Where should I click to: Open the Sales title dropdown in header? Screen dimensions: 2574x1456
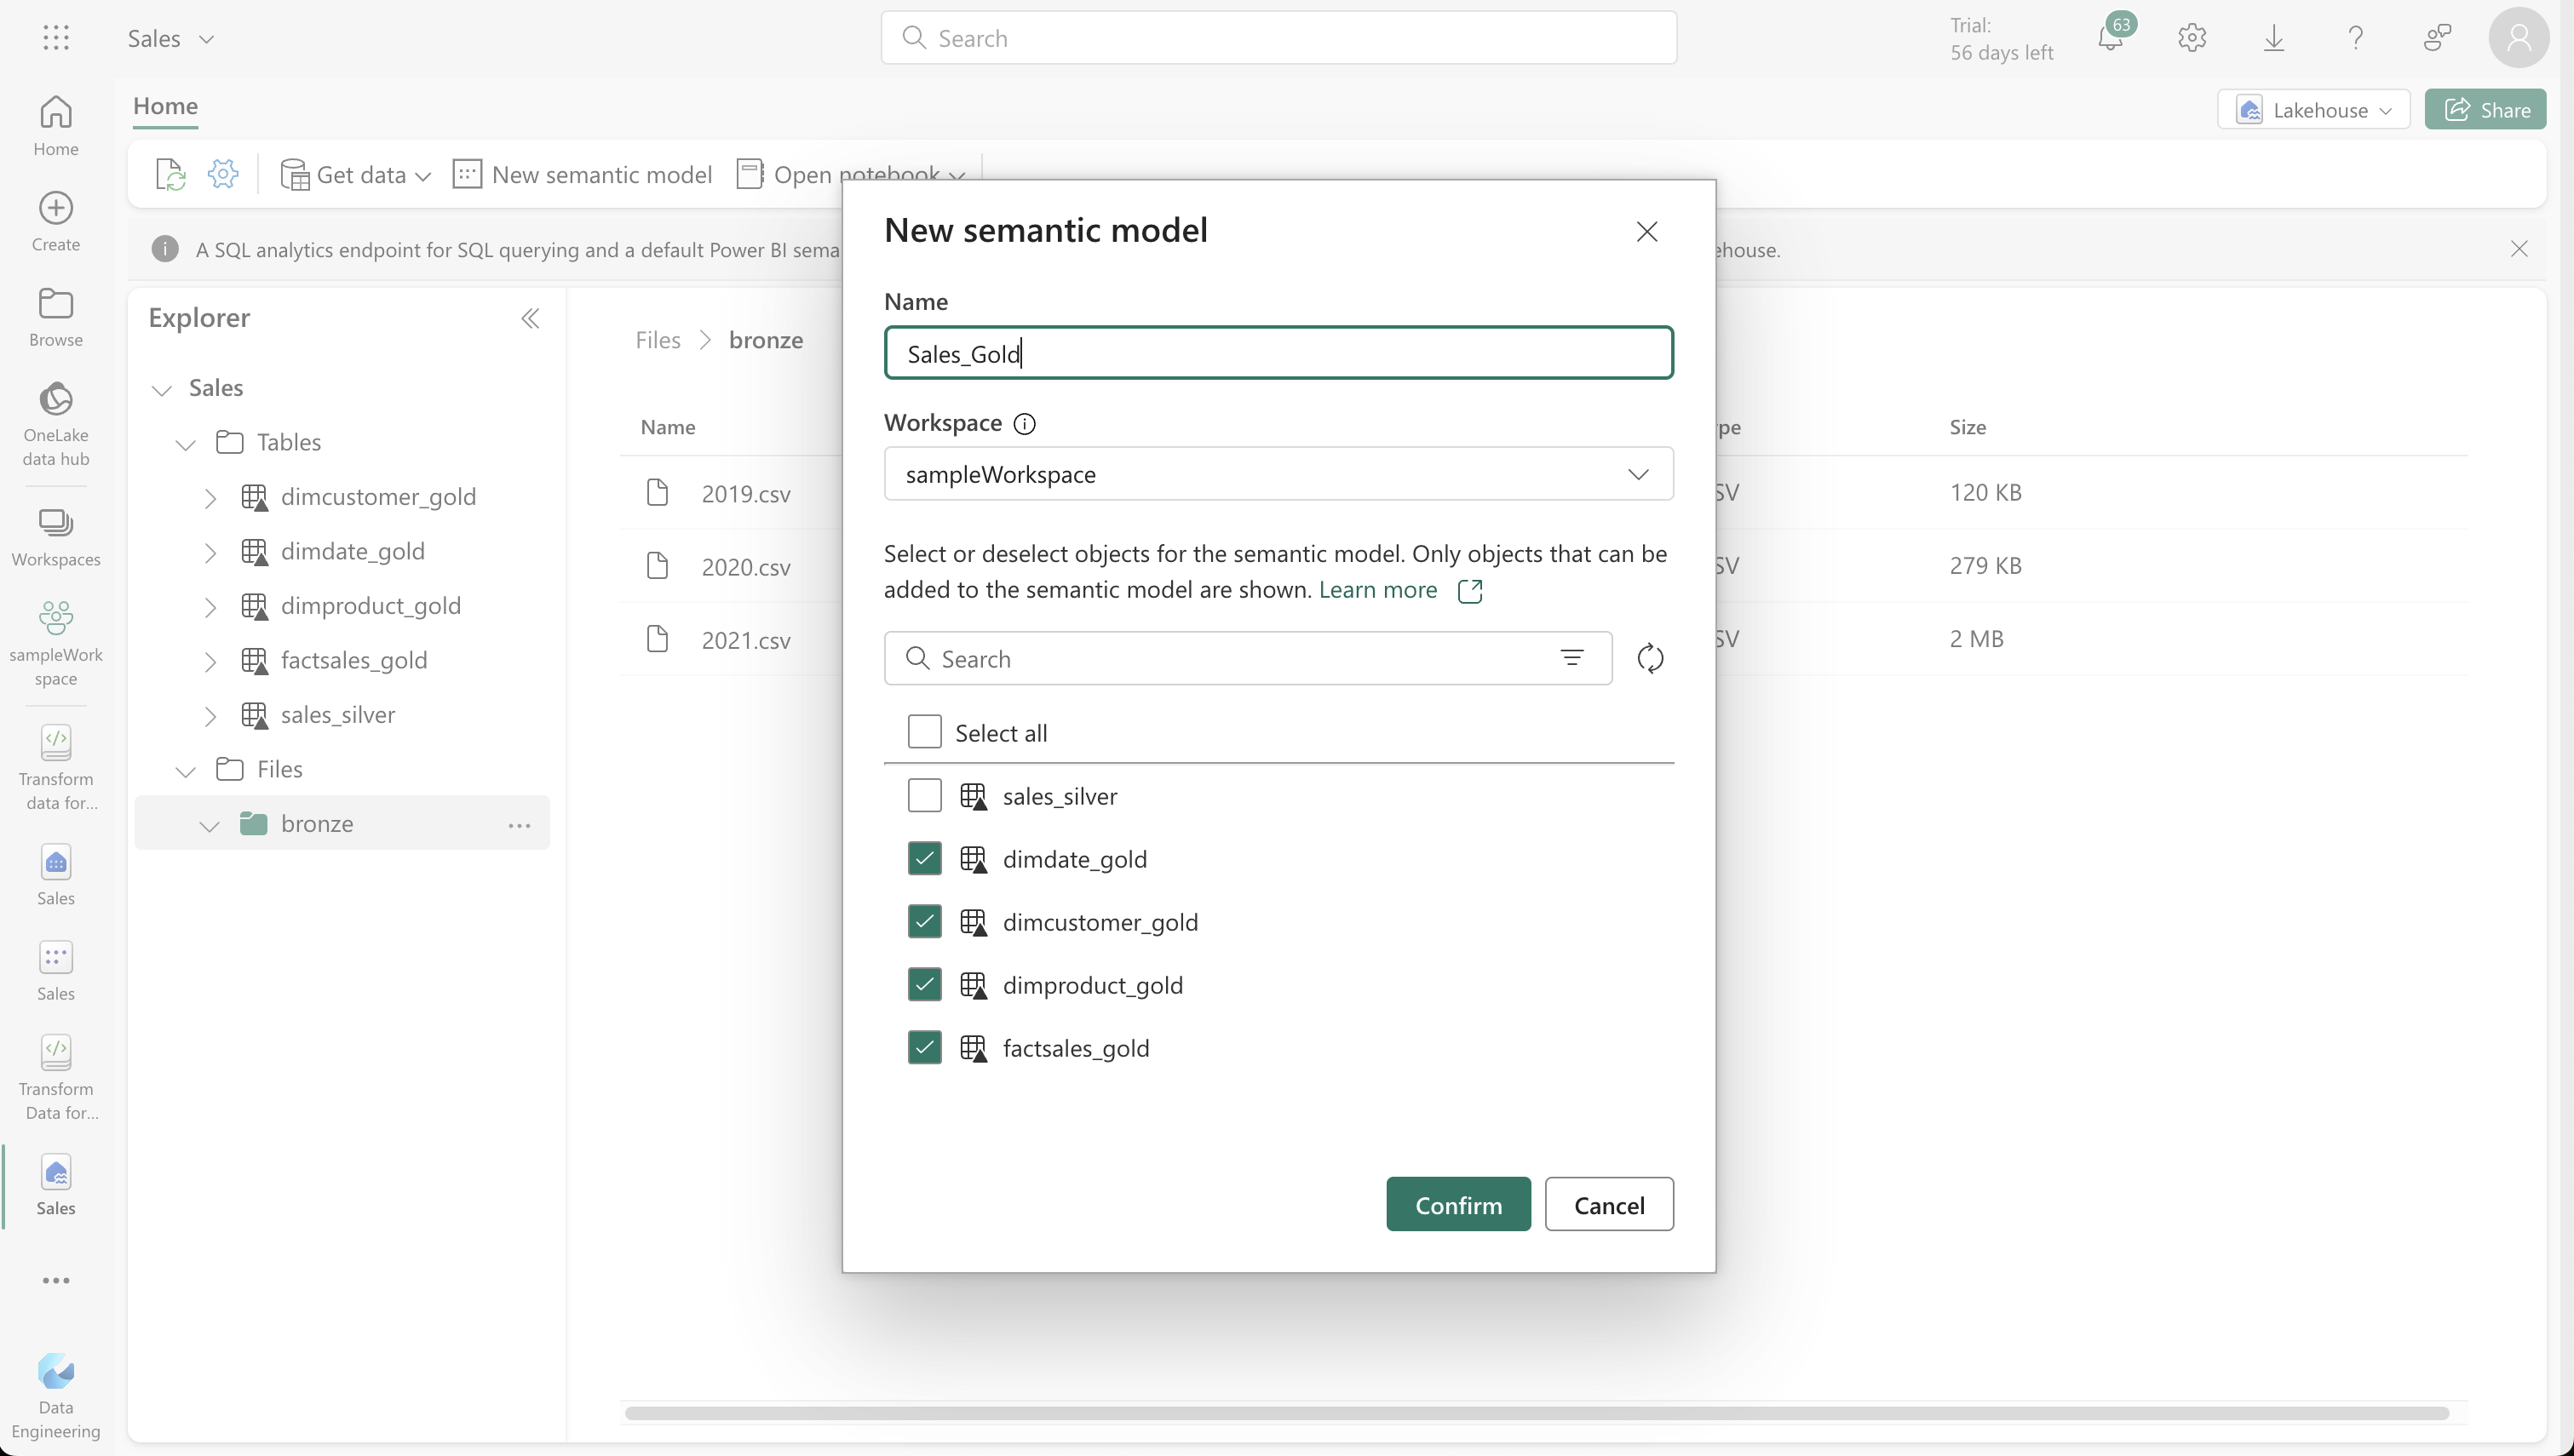(x=171, y=38)
